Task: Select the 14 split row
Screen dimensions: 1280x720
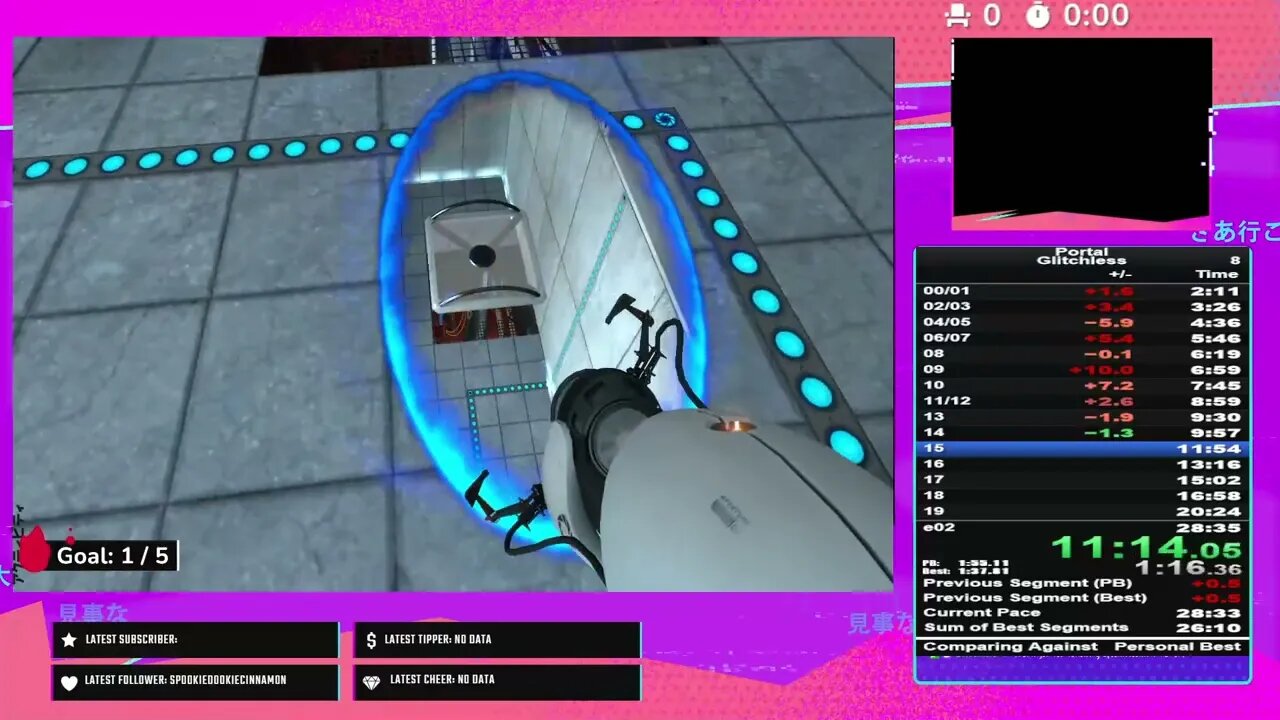Action: tap(1082, 433)
